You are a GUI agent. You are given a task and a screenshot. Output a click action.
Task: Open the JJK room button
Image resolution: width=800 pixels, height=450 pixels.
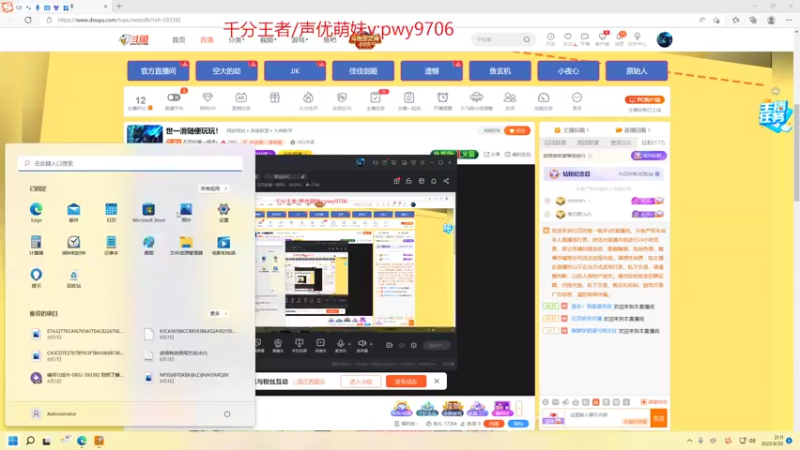(x=295, y=71)
